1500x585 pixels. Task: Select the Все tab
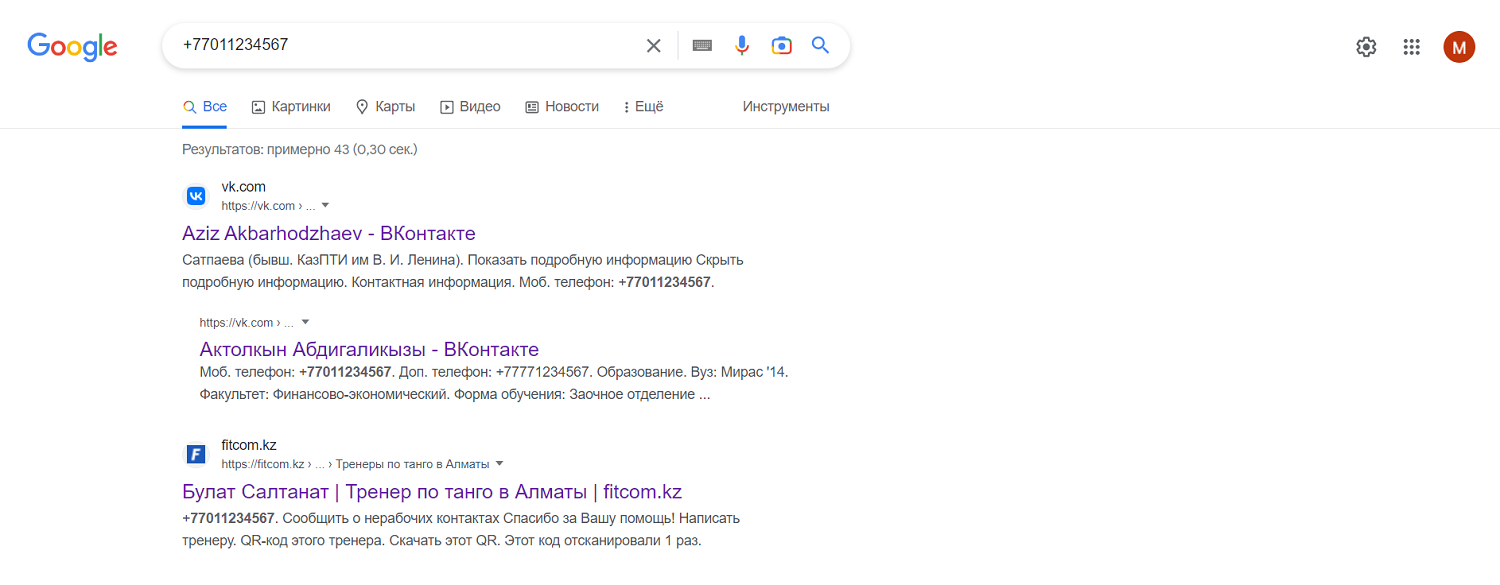(x=205, y=106)
